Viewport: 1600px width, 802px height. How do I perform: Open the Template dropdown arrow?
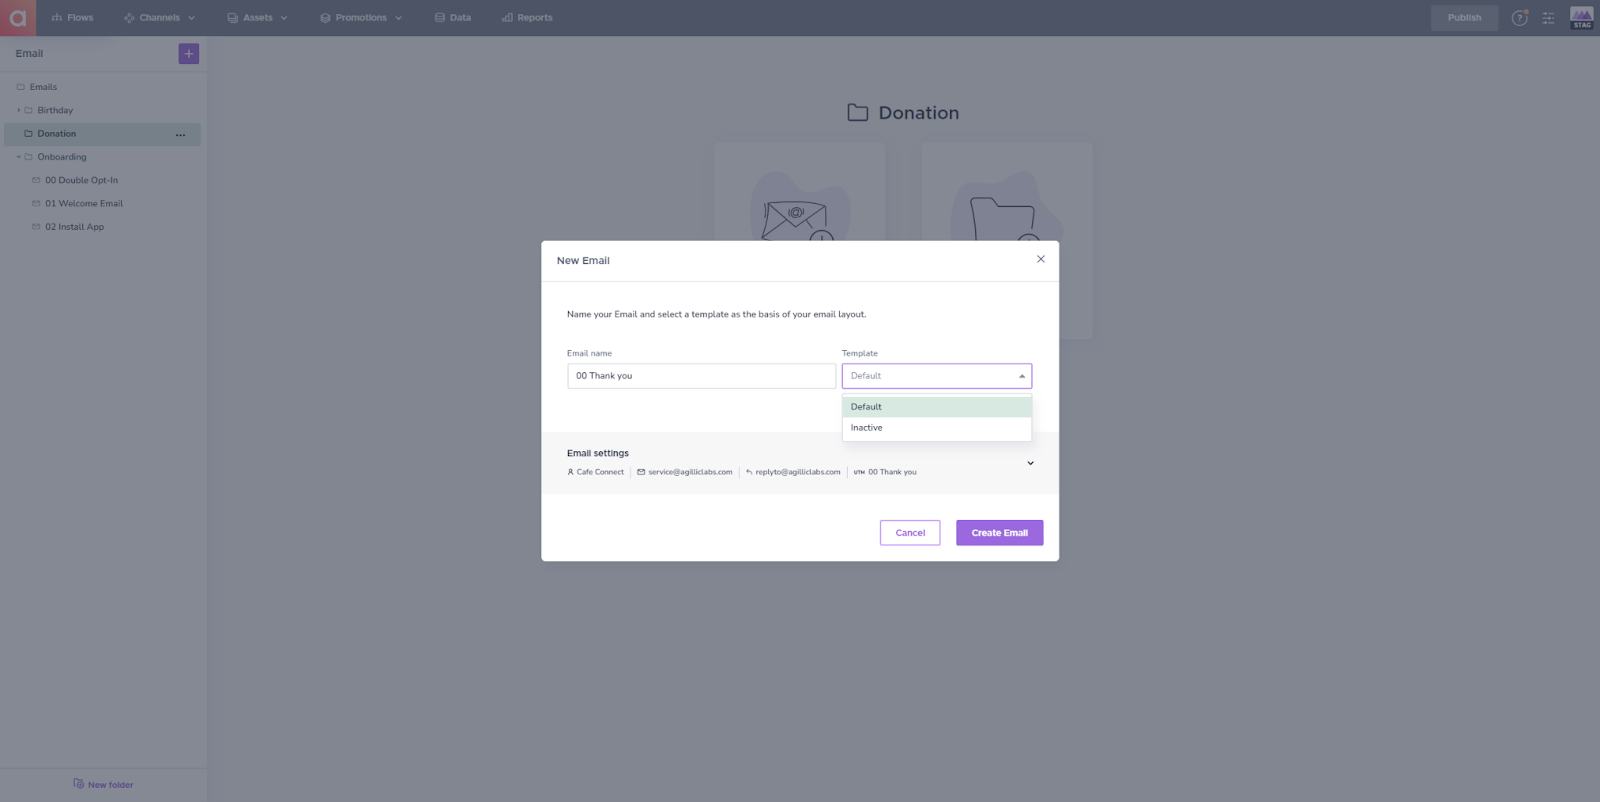point(1022,376)
